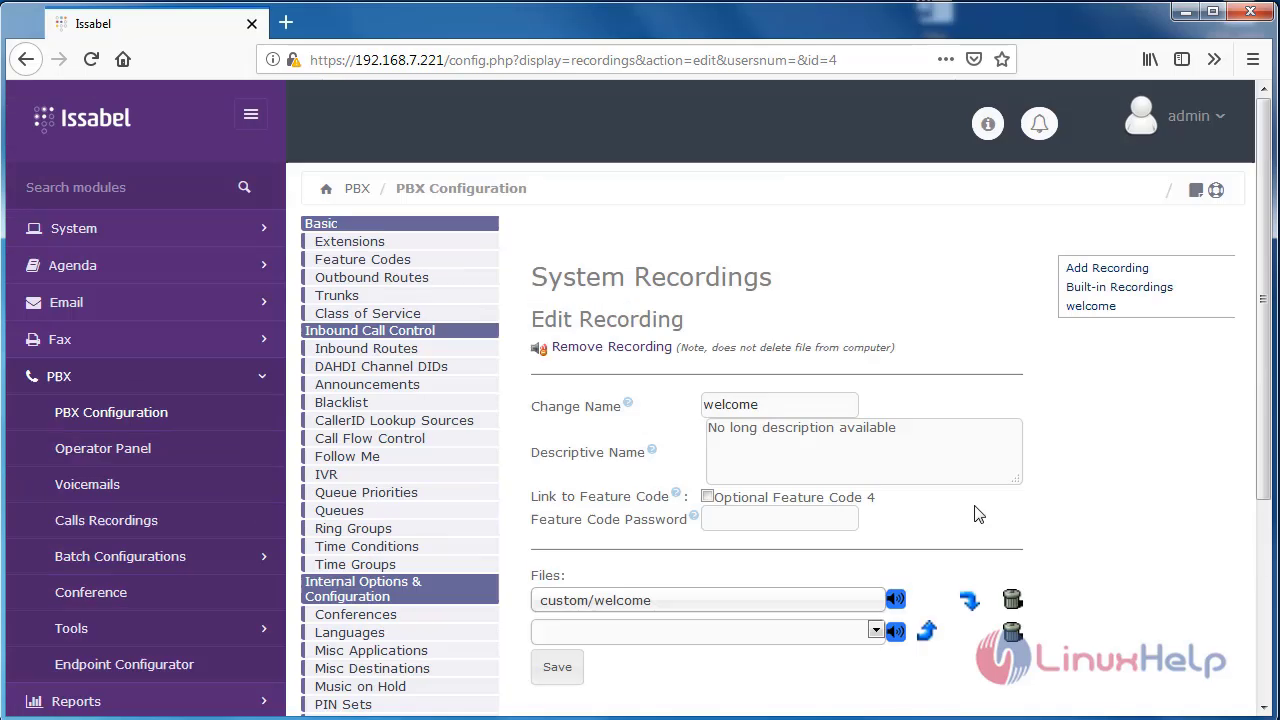Click Feature Code Password field
The height and width of the screenshot is (720, 1280).
780,518
